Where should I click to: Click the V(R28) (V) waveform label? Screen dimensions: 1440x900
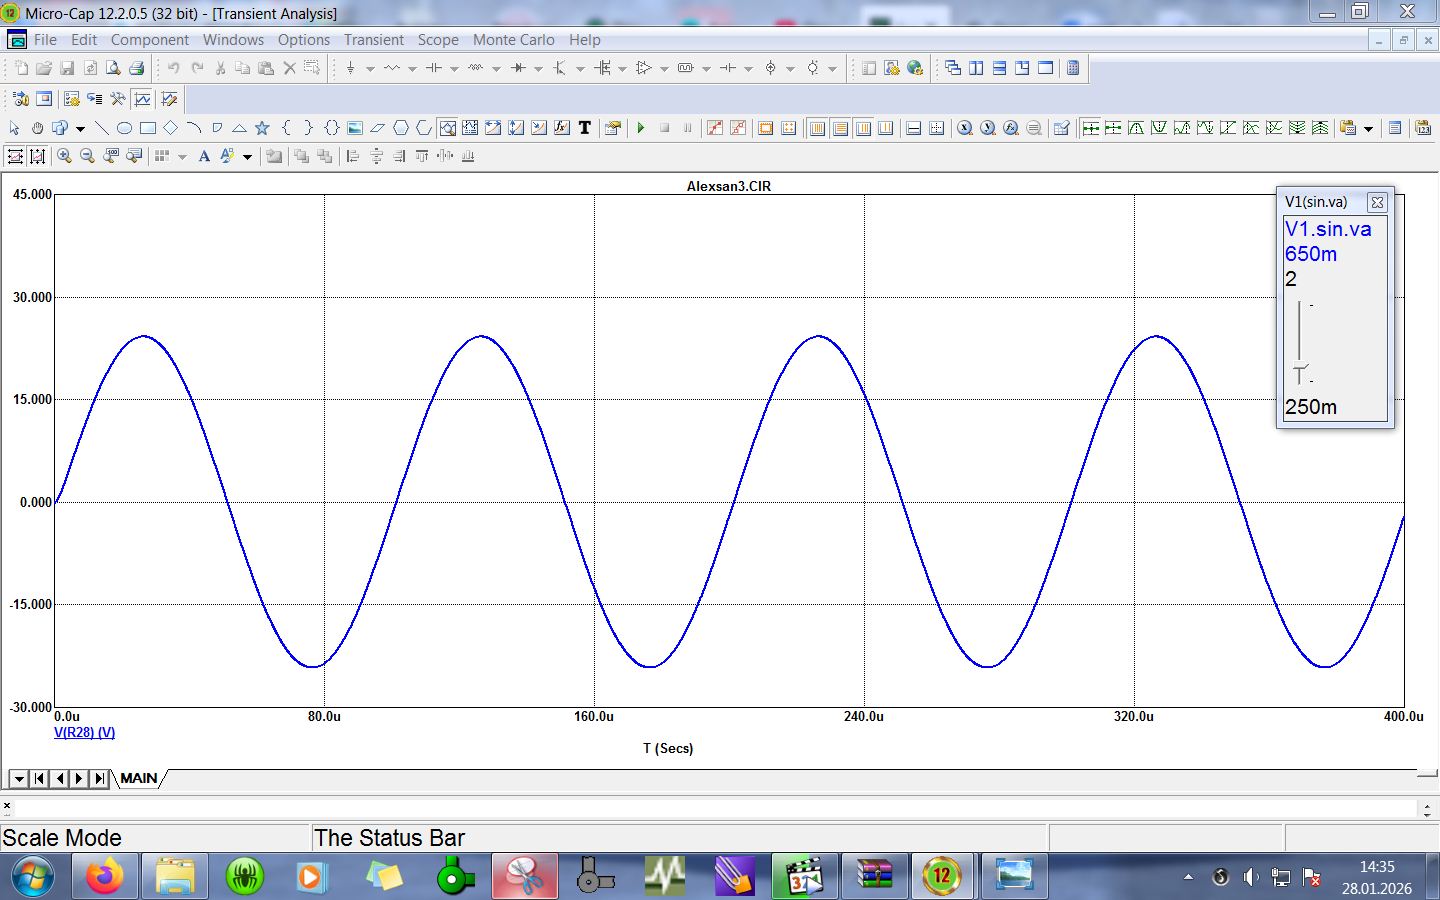point(84,732)
